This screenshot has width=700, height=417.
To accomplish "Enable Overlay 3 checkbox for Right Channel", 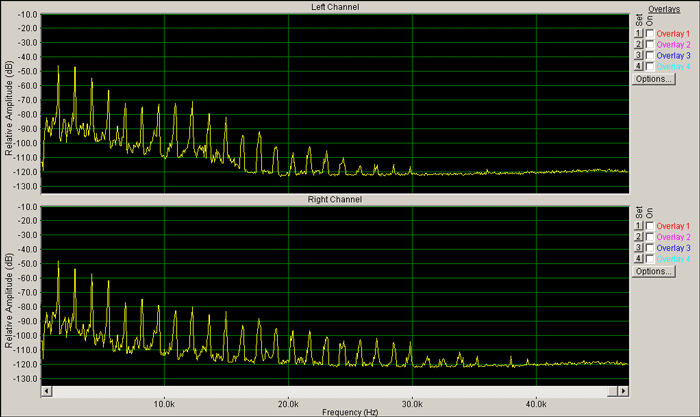I will coord(650,248).
